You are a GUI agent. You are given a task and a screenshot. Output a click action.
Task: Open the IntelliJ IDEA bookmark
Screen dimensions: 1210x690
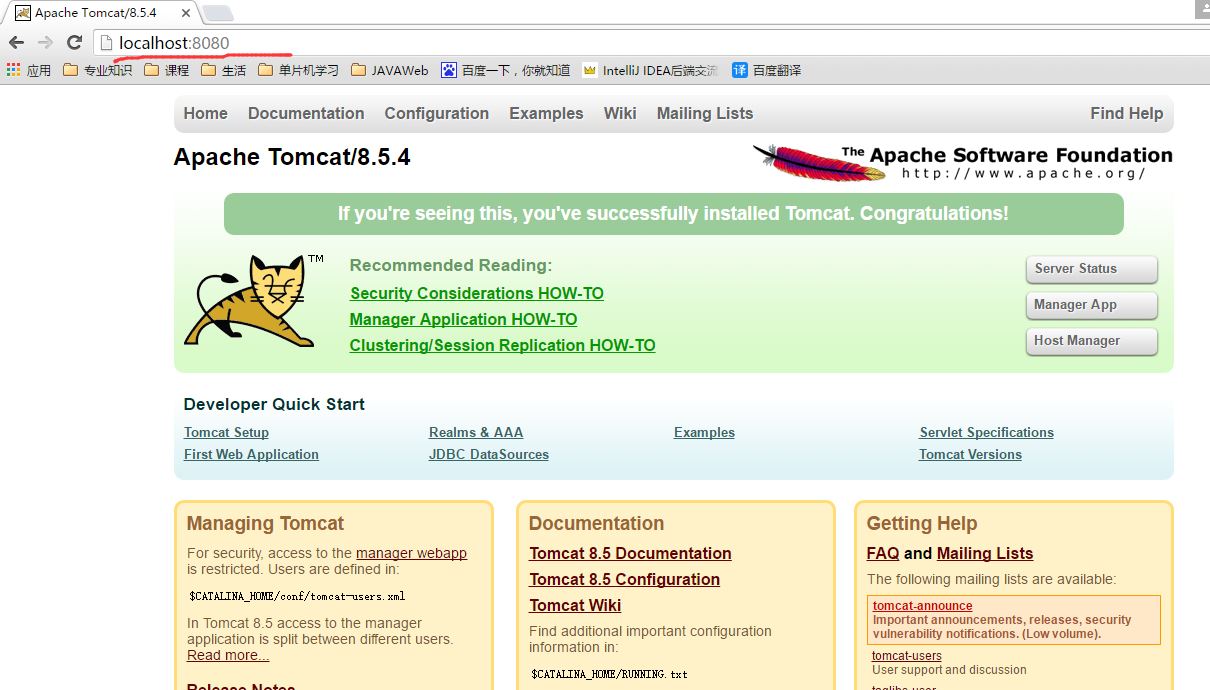click(650, 70)
